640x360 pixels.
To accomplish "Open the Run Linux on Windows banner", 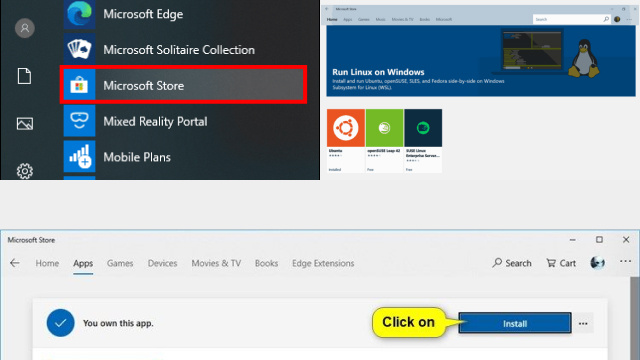I will coord(481,61).
